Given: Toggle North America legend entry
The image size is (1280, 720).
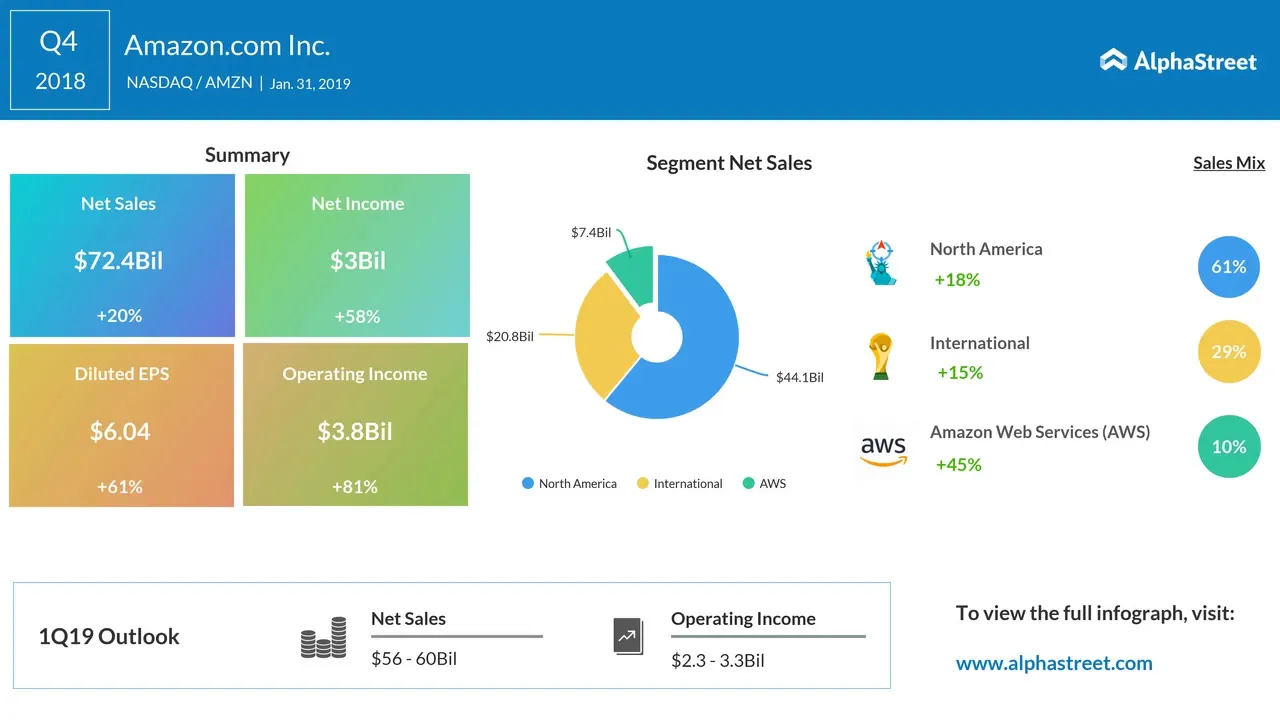Looking at the screenshot, I should (569, 484).
